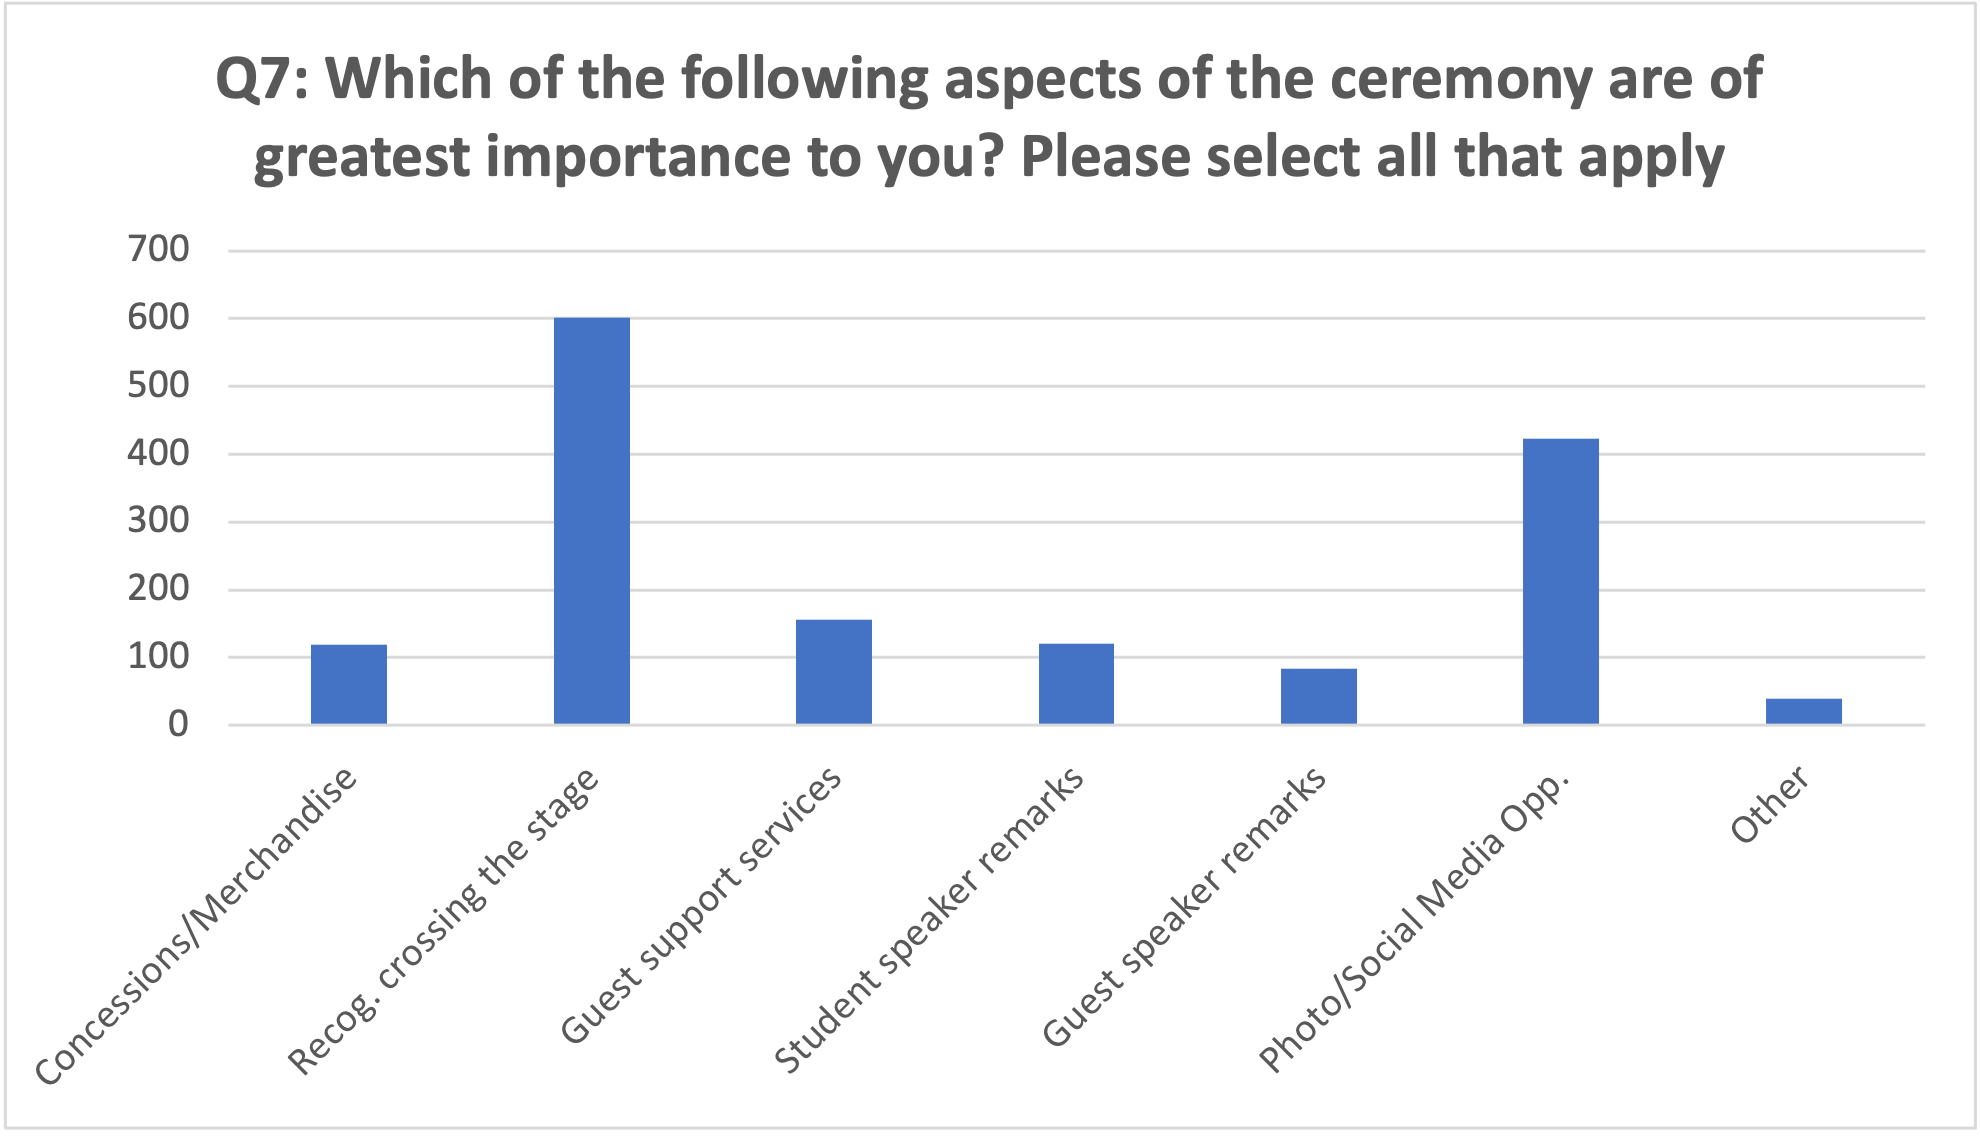Click the Concessions/Merchandise axis label
This screenshot has width=1980, height=1136.
[x=196, y=926]
